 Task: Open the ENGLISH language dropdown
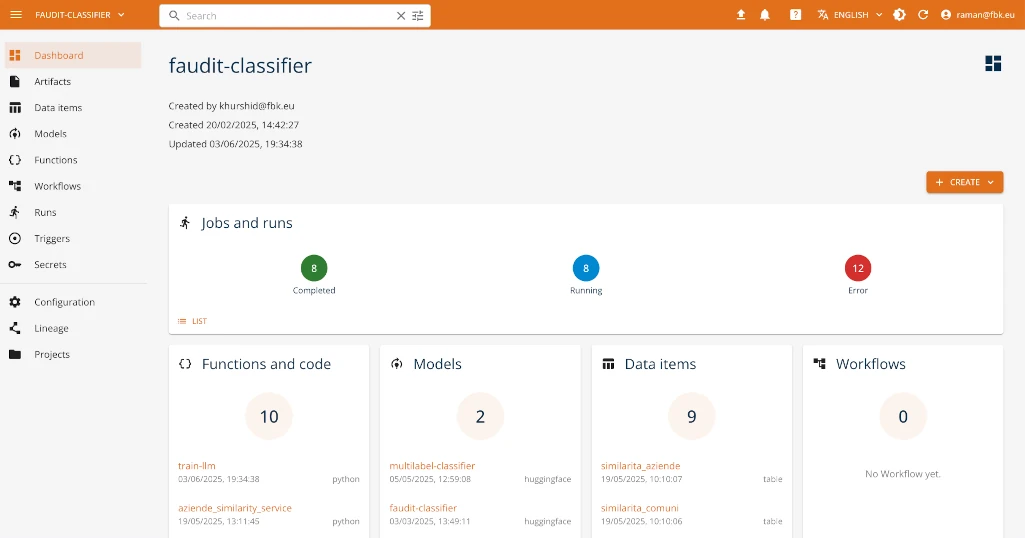click(850, 15)
